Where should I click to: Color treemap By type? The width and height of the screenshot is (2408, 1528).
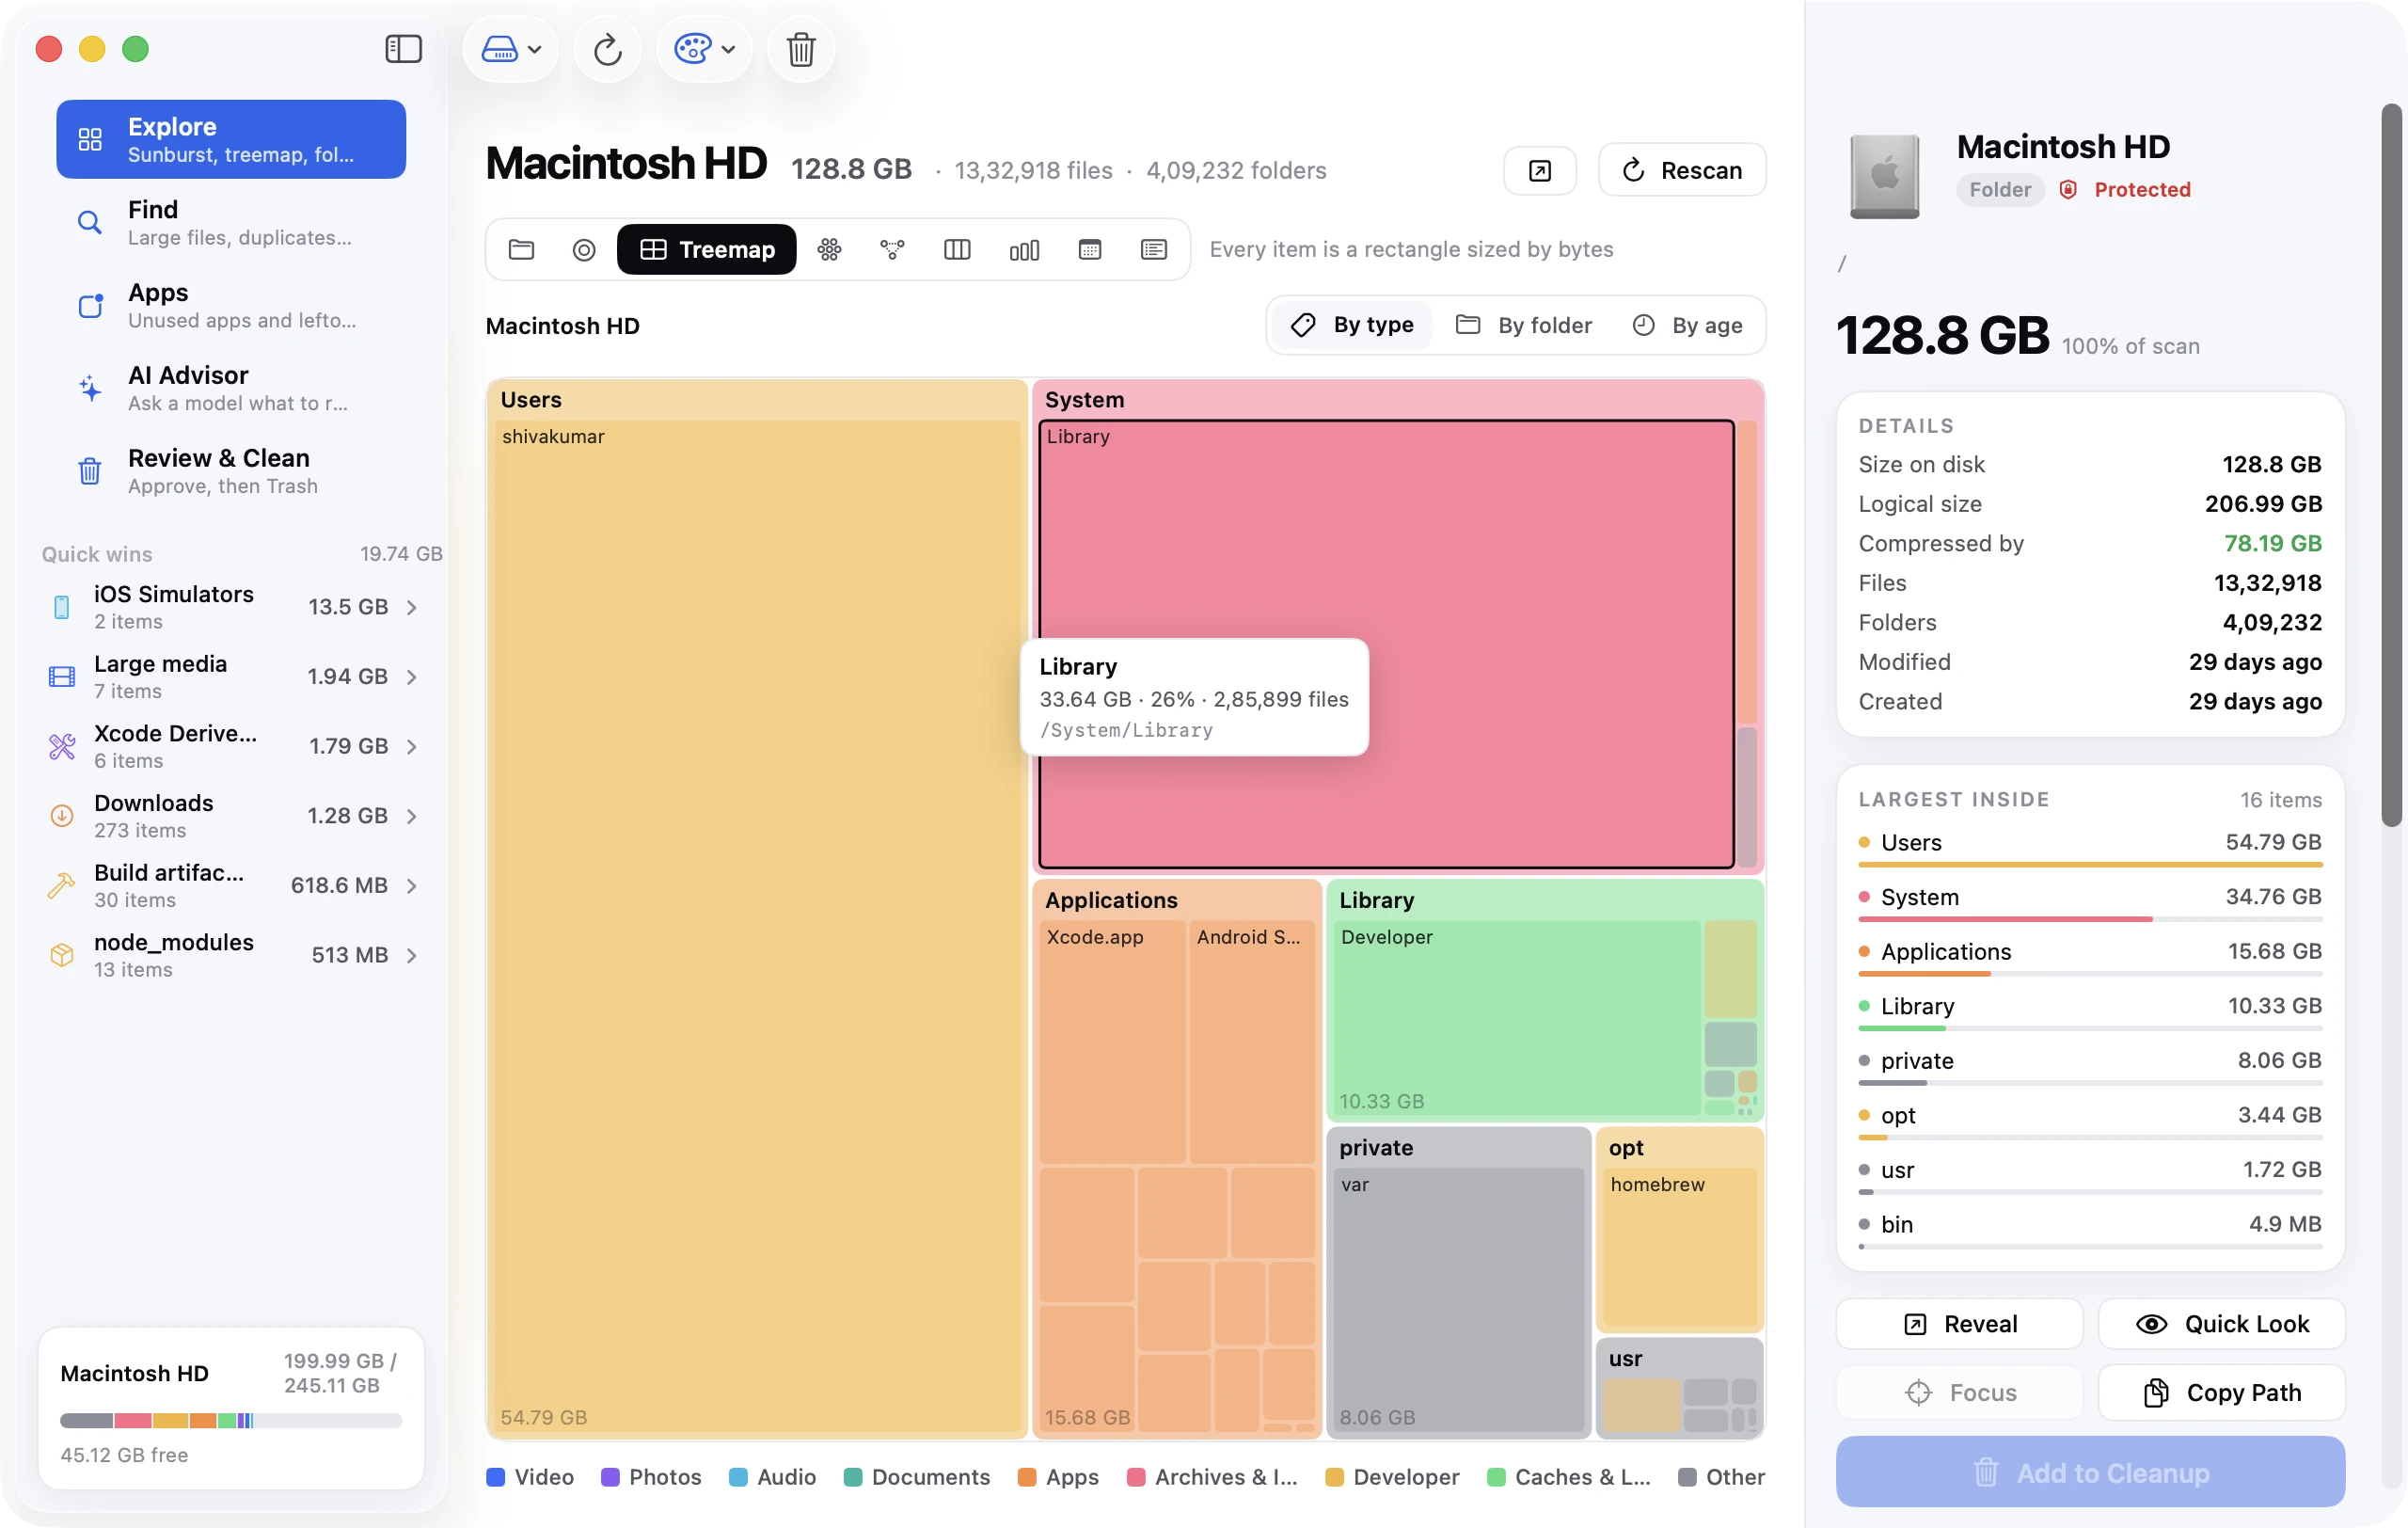click(x=1352, y=325)
